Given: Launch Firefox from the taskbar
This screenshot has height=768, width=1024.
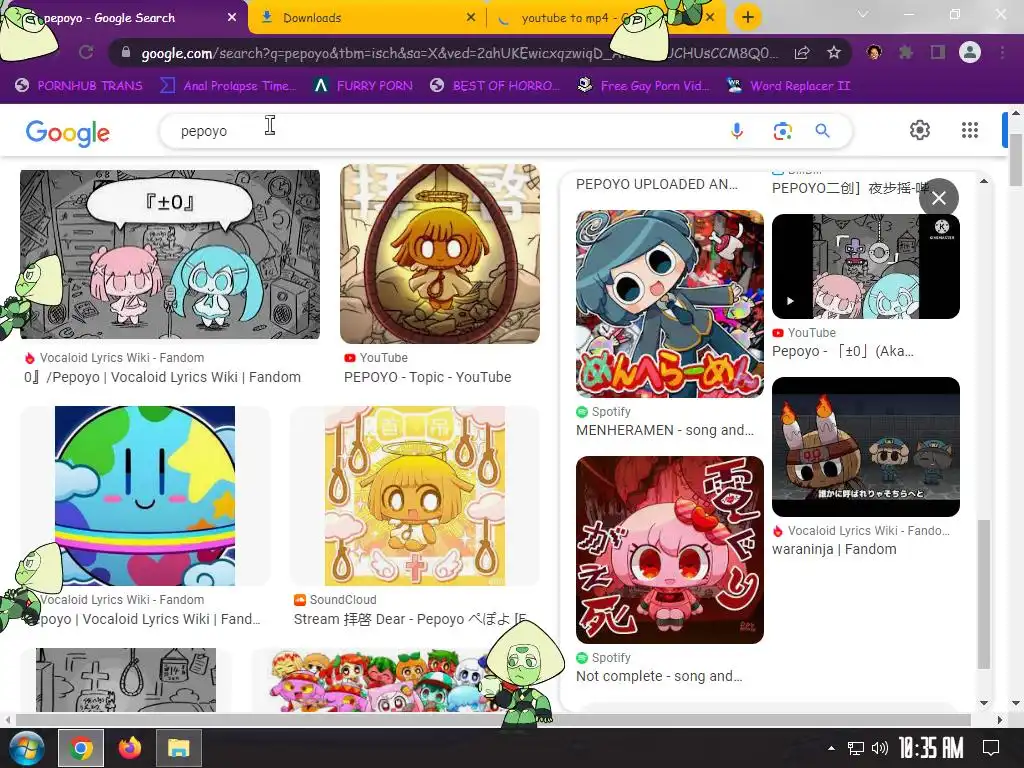Looking at the screenshot, I should click(129, 748).
